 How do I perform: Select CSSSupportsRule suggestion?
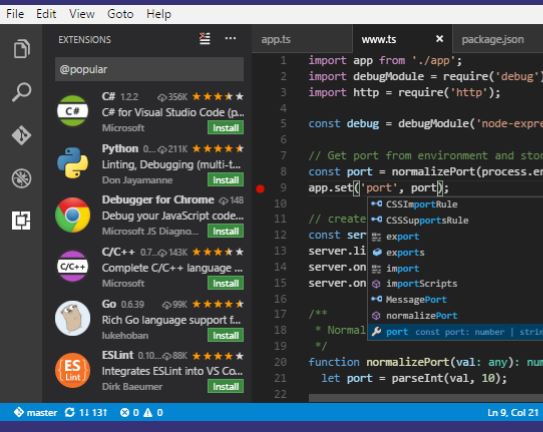455,220
